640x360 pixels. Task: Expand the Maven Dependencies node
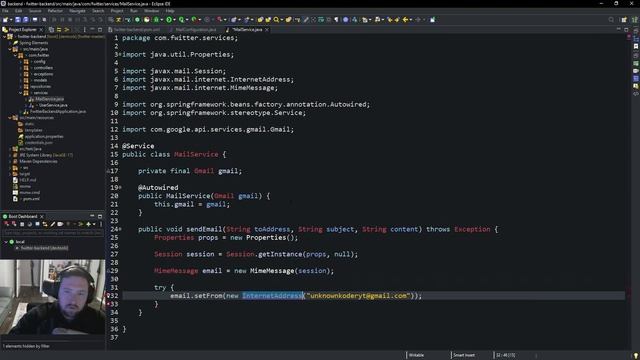(x=10, y=161)
